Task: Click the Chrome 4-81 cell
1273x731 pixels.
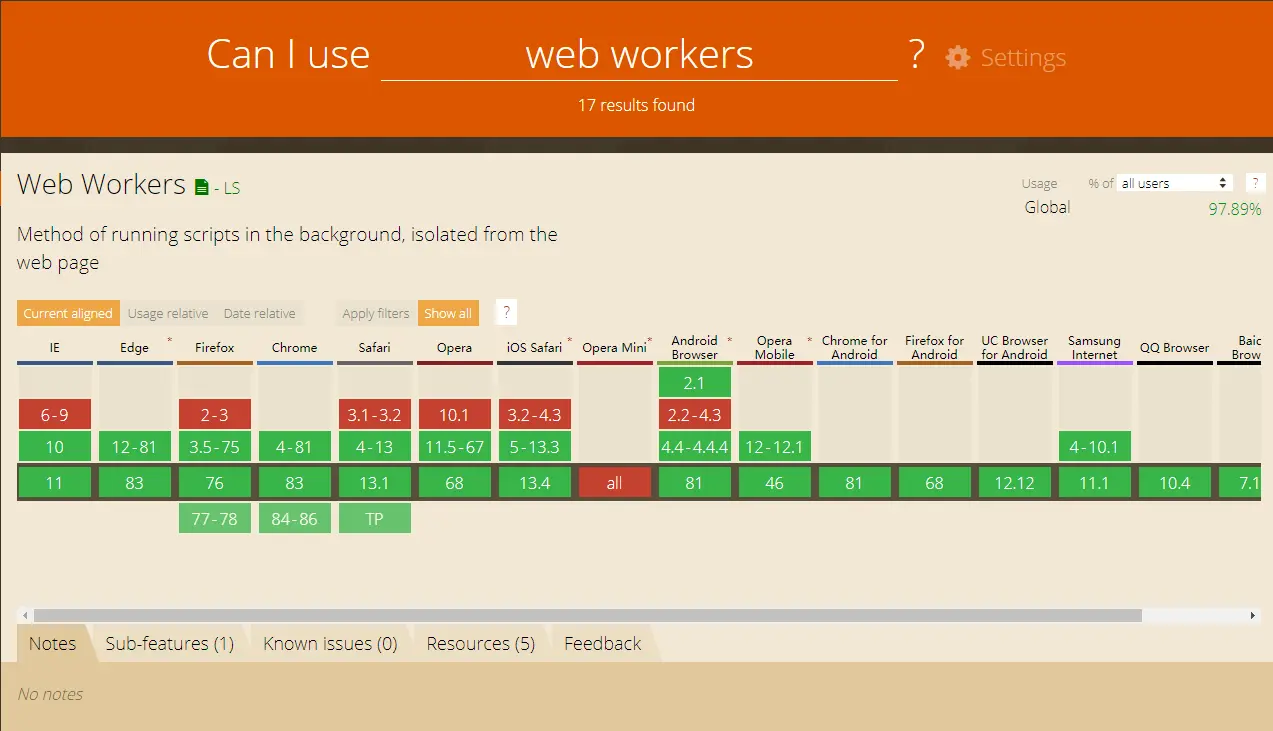Action: click(x=295, y=447)
